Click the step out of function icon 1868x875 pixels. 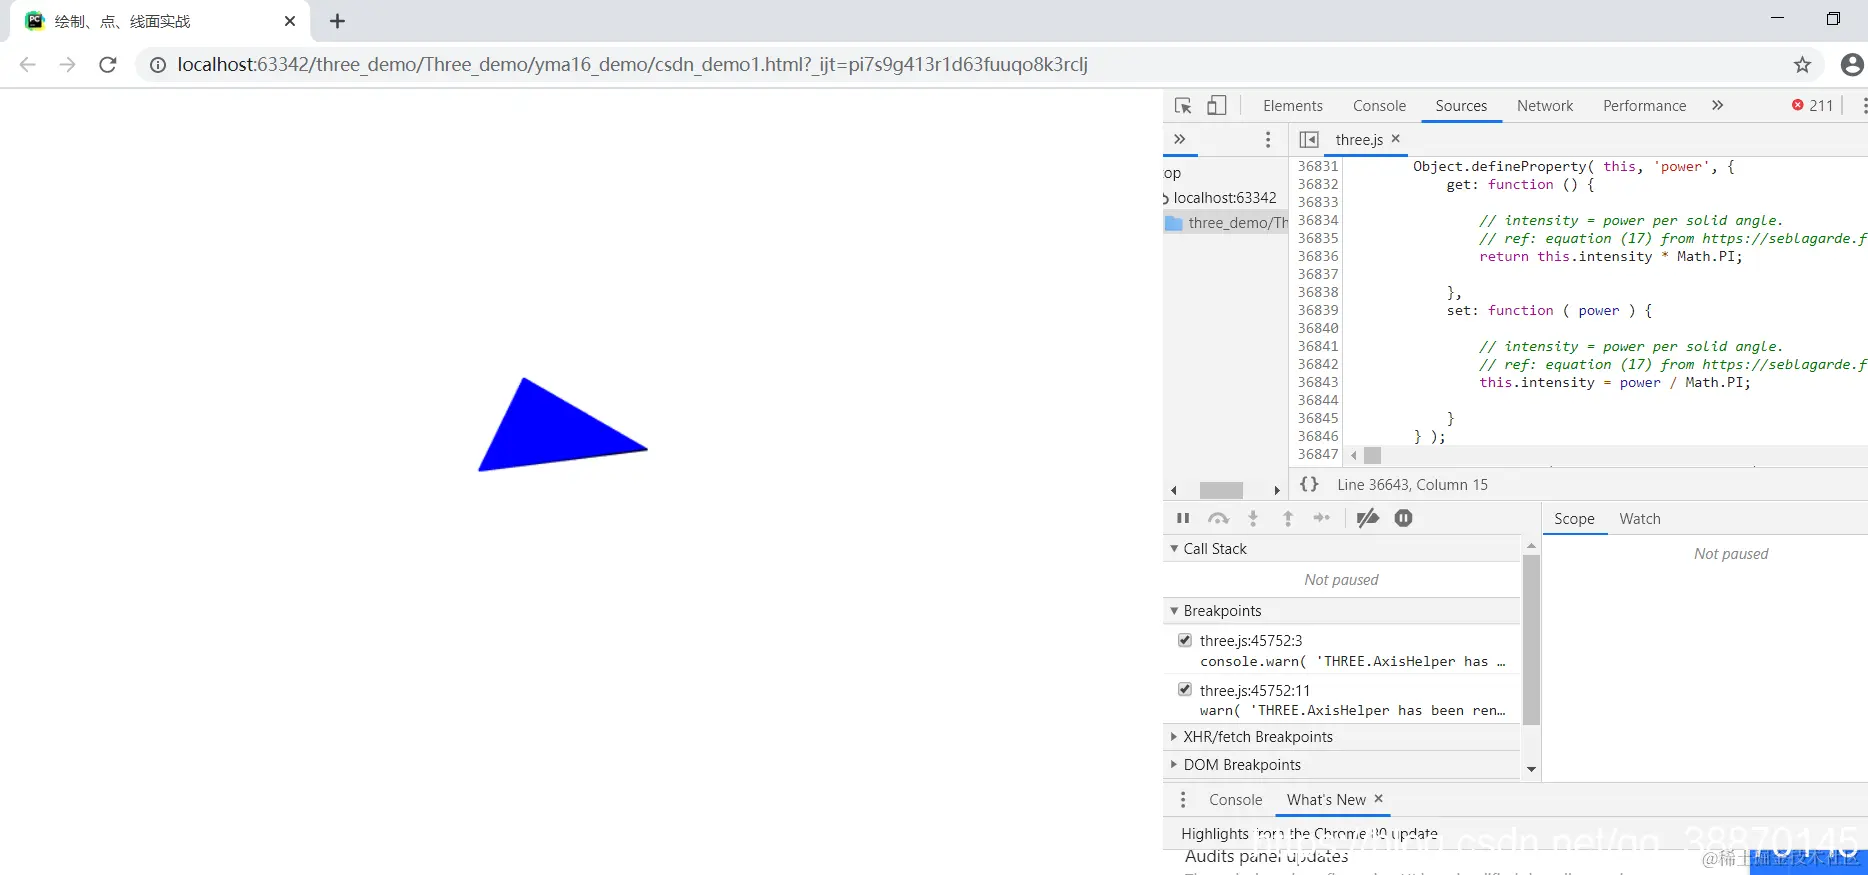click(1288, 518)
